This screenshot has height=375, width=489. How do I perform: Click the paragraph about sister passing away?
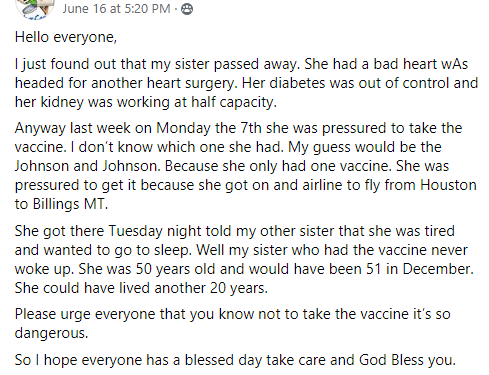point(246,83)
